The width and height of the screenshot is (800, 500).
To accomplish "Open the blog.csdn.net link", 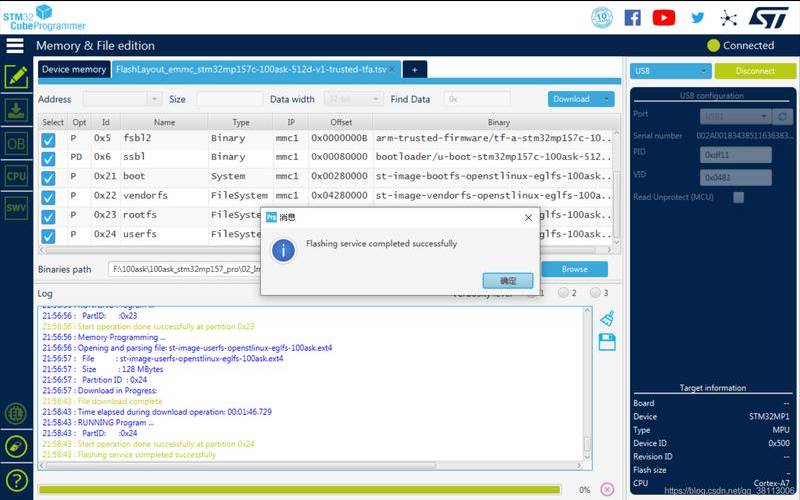I will [x=729, y=490].
